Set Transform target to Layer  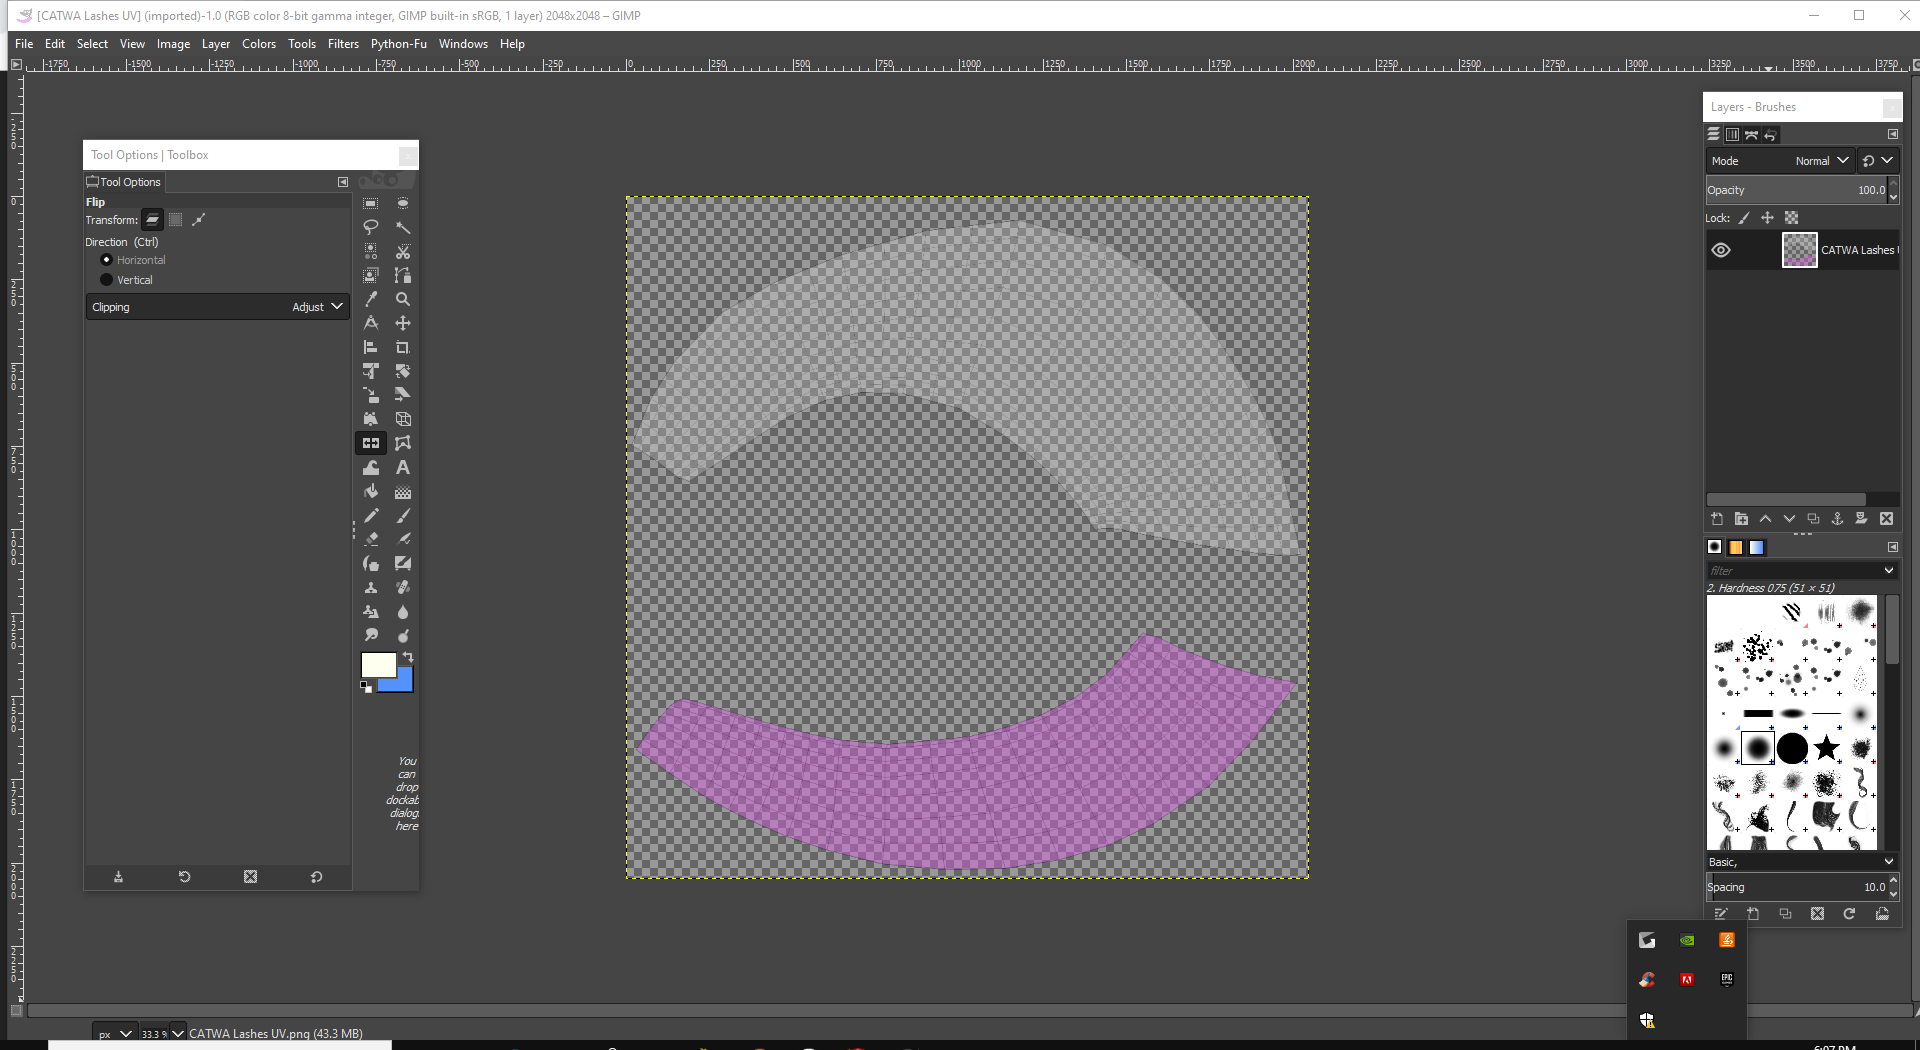152,220
